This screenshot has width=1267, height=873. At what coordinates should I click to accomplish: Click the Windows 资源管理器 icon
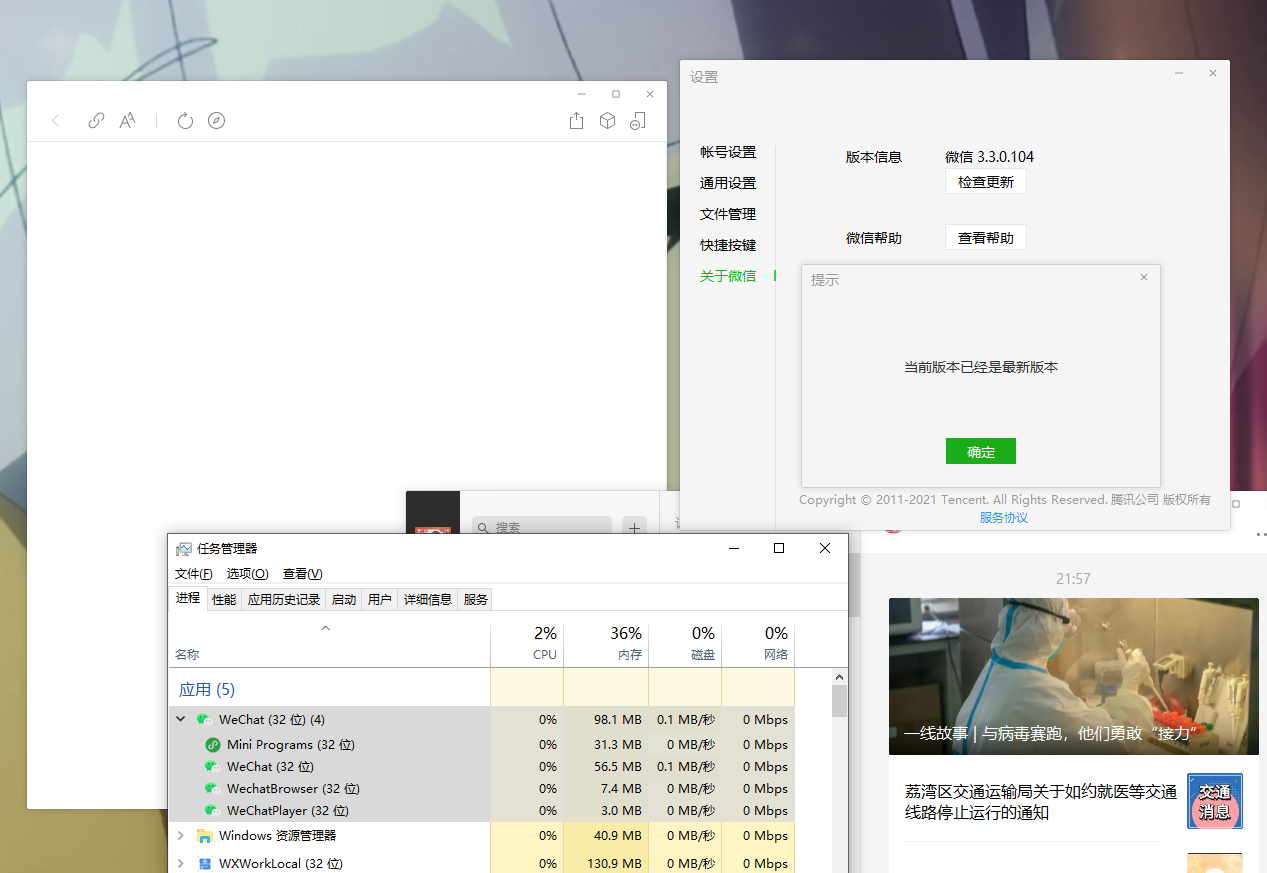click(204, 835)
